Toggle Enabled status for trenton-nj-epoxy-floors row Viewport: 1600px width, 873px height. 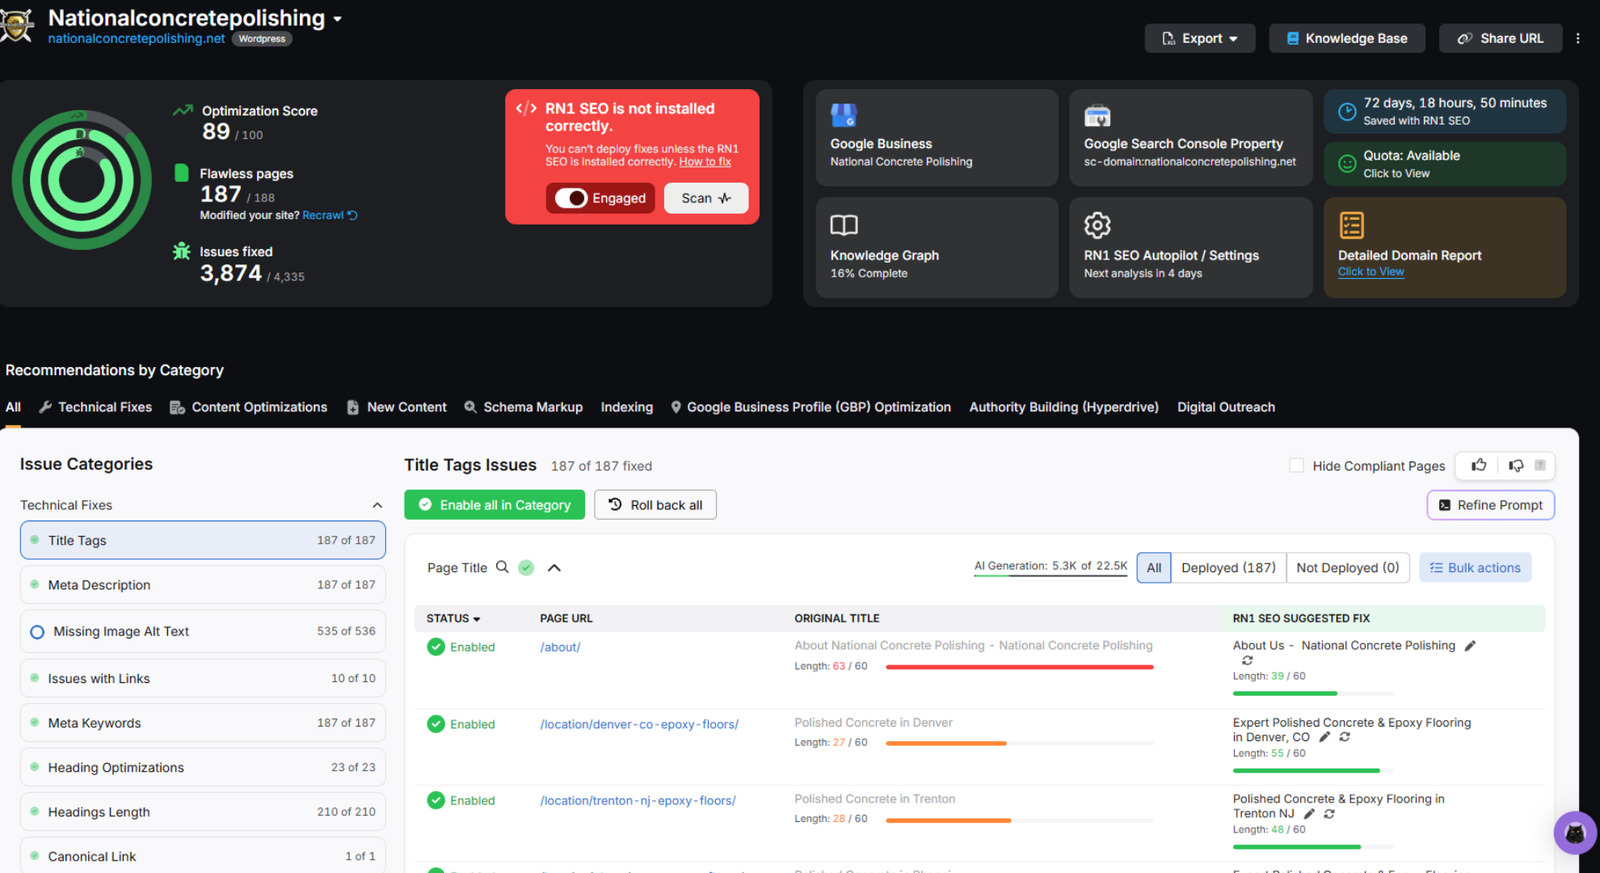(461, 800)
